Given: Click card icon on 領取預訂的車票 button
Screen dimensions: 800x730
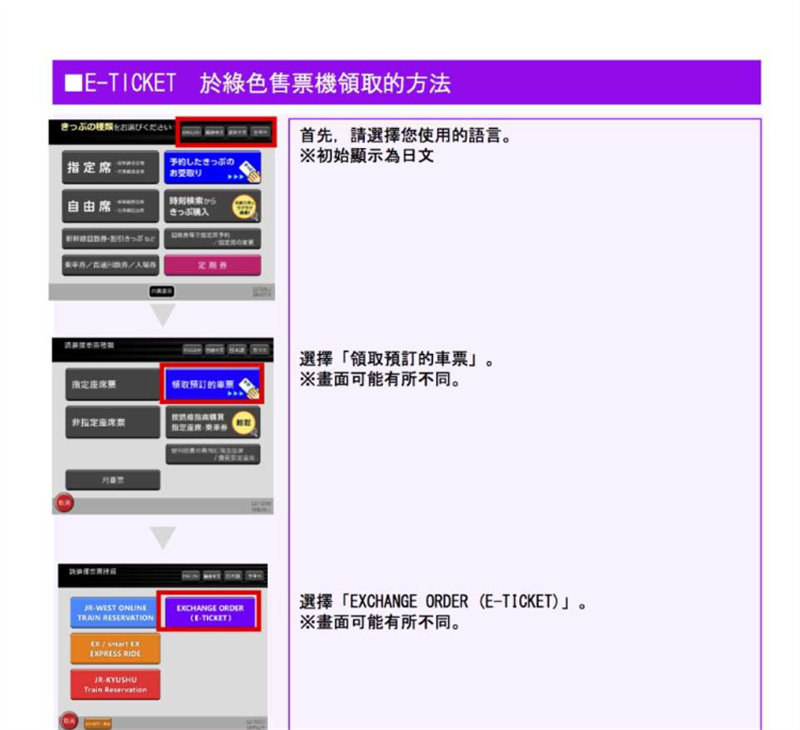Looking at the screenshot, I should click(x=249, y=386).
